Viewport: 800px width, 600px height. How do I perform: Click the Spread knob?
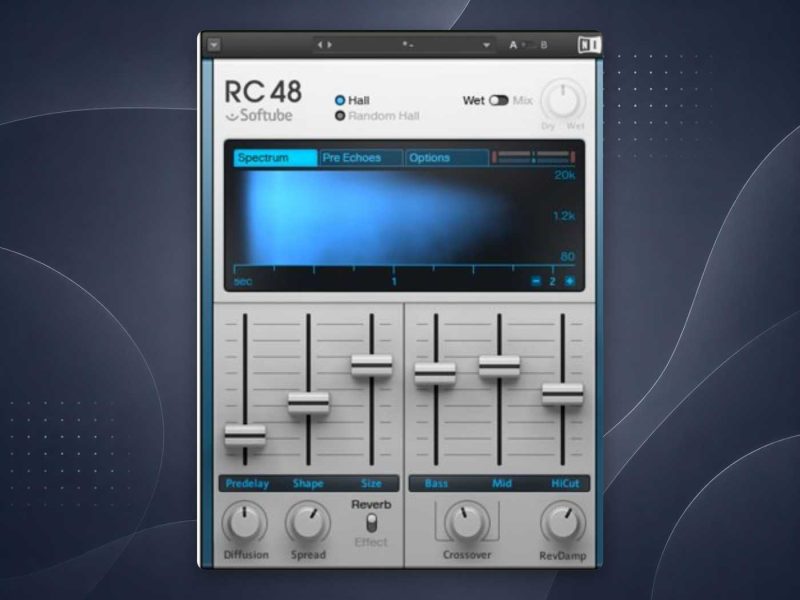(x=308, y=523)
